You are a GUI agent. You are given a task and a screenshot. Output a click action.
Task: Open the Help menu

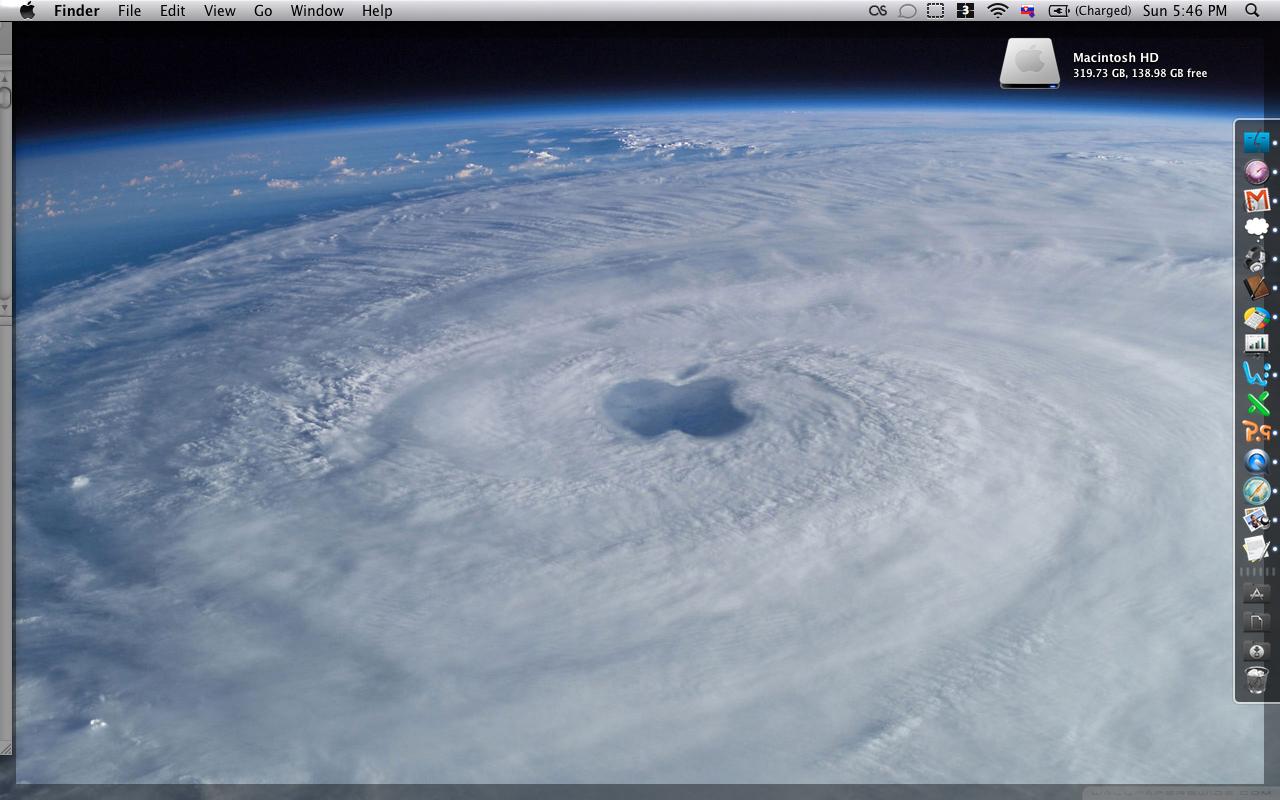click(x=377, y=11)
